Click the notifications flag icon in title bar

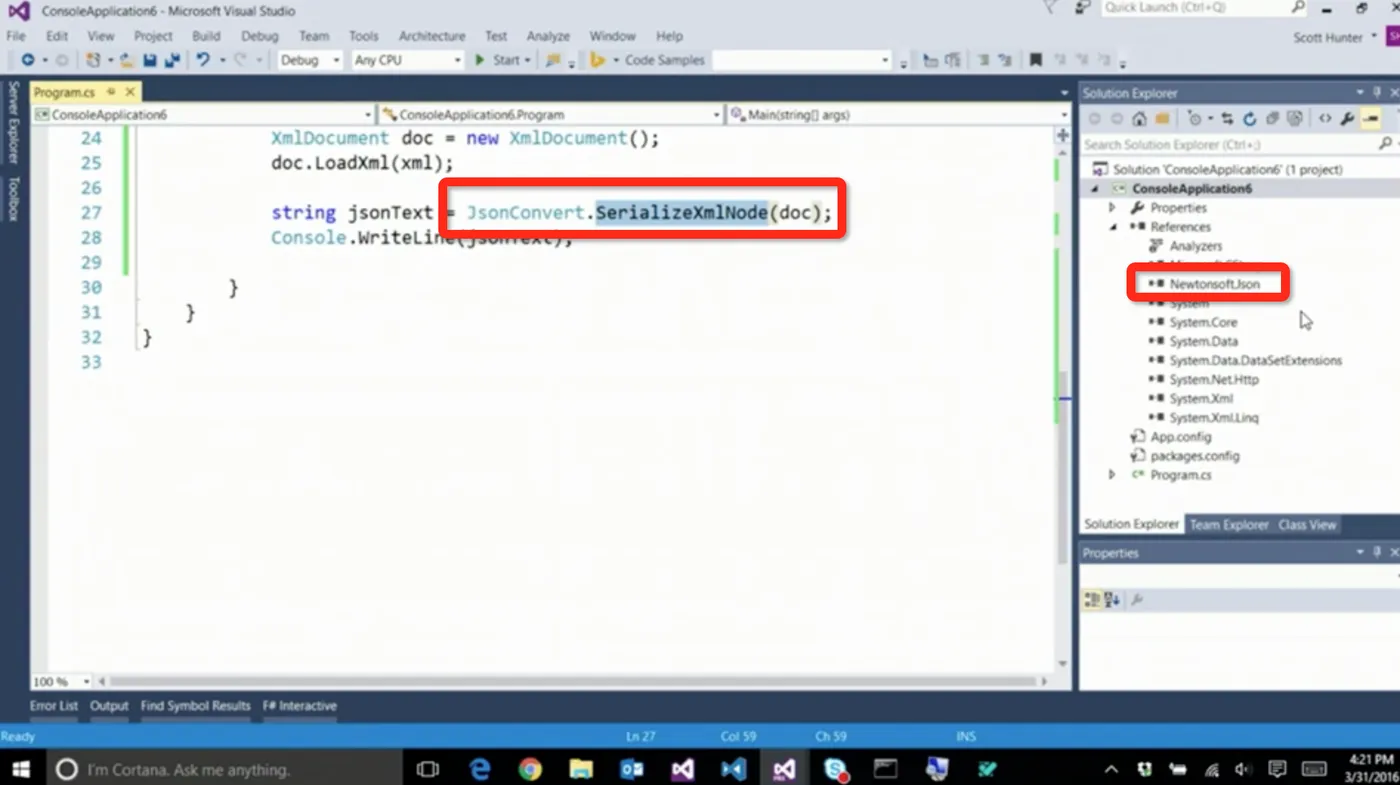click(1049, 8)
